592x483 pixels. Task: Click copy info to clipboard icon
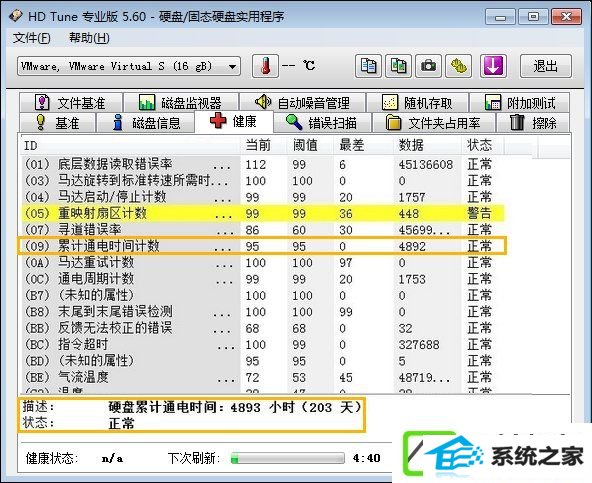[368, 66]
